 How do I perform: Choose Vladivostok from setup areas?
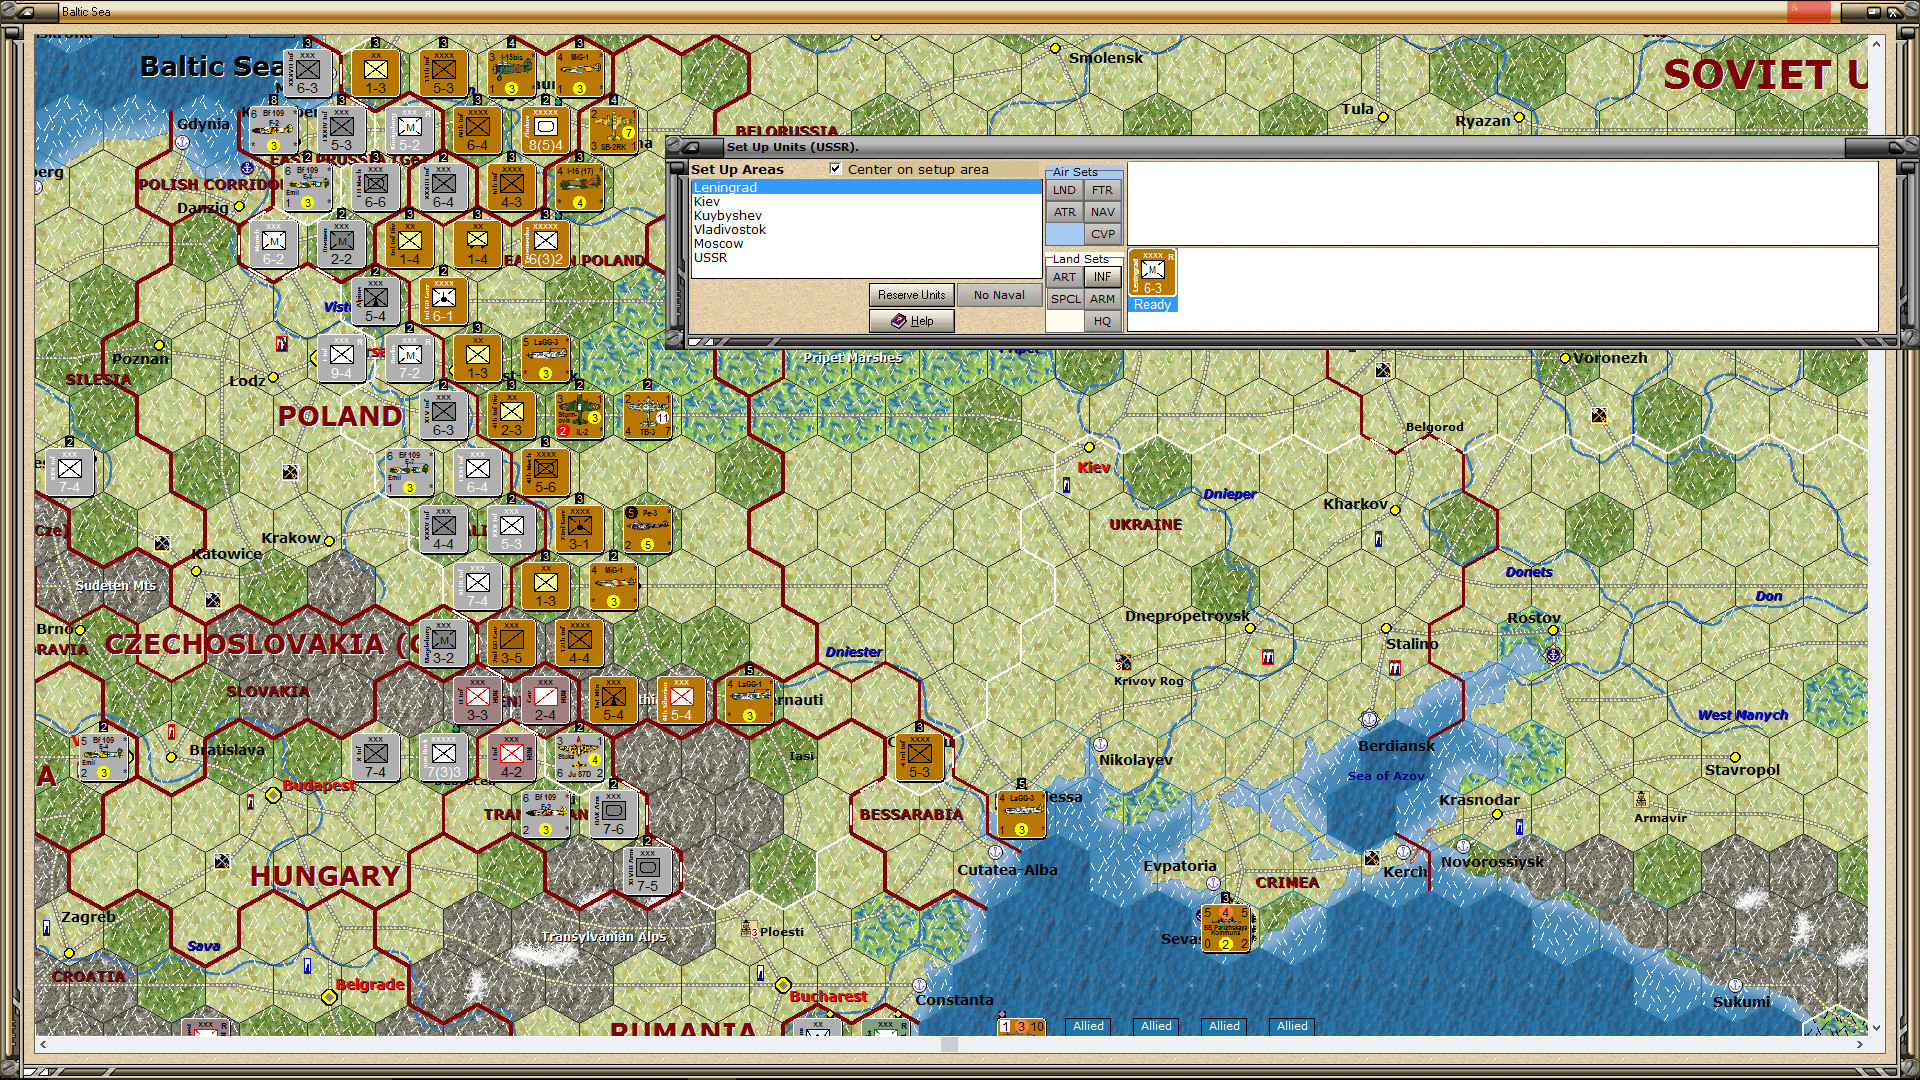[729, 230]
